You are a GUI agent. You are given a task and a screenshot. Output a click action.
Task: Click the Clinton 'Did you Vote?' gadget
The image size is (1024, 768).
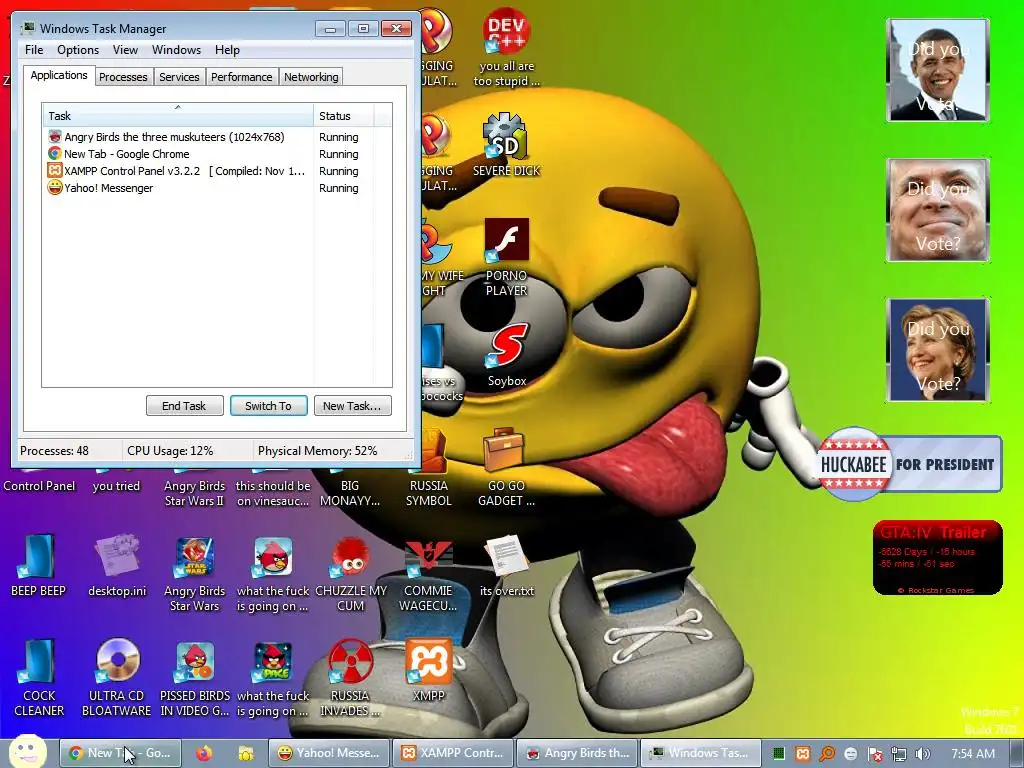point(938,349)
